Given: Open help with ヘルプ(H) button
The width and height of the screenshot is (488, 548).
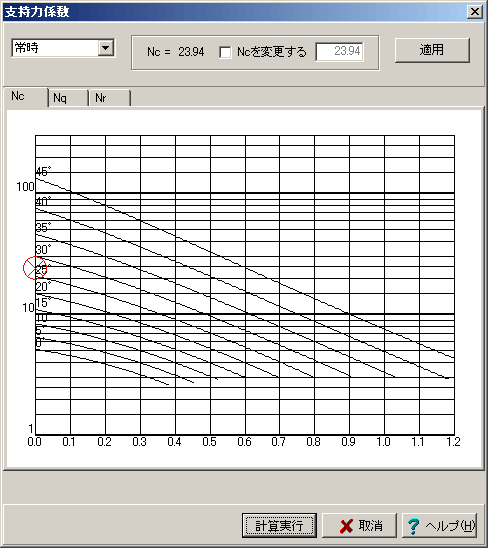Looking at the screenshot, I should click(x=439, y=525).
